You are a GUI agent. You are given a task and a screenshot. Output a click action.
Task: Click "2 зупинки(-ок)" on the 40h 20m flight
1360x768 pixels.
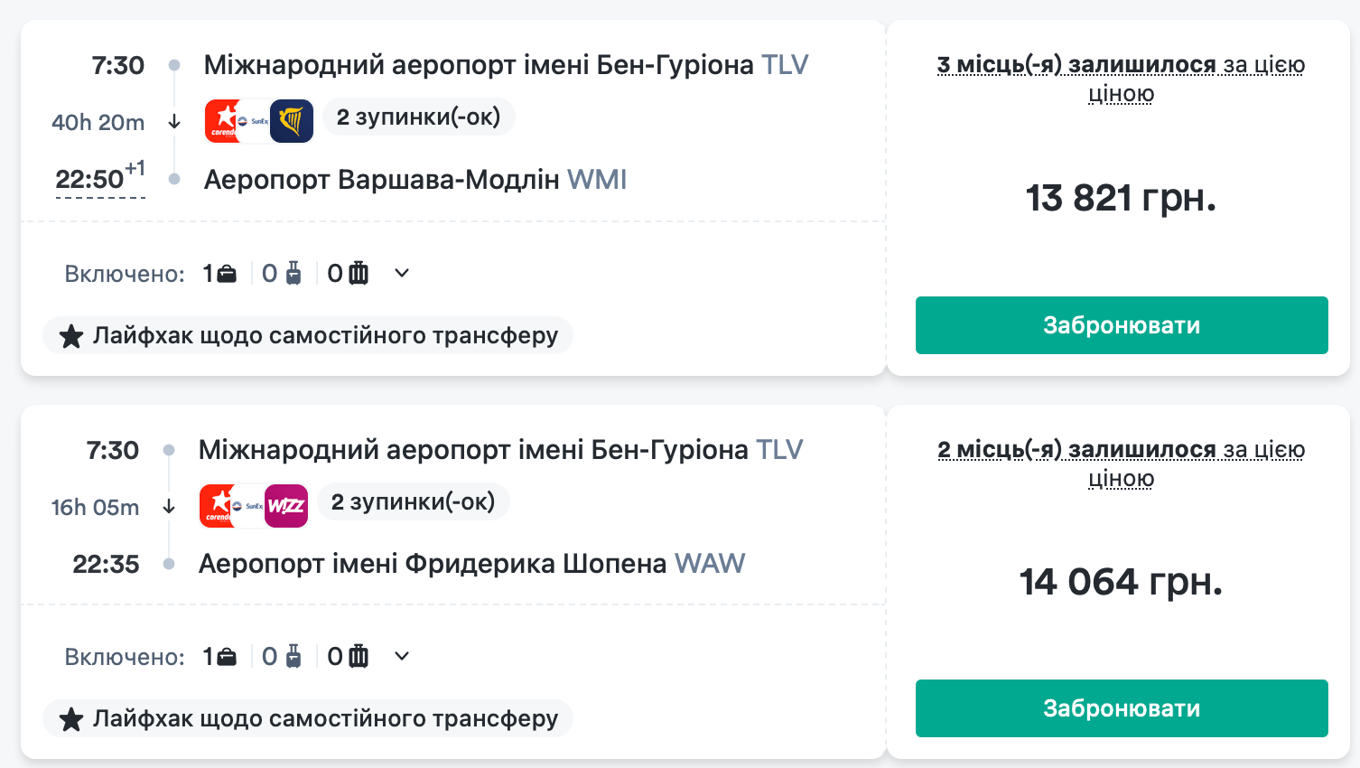point(418,117)
